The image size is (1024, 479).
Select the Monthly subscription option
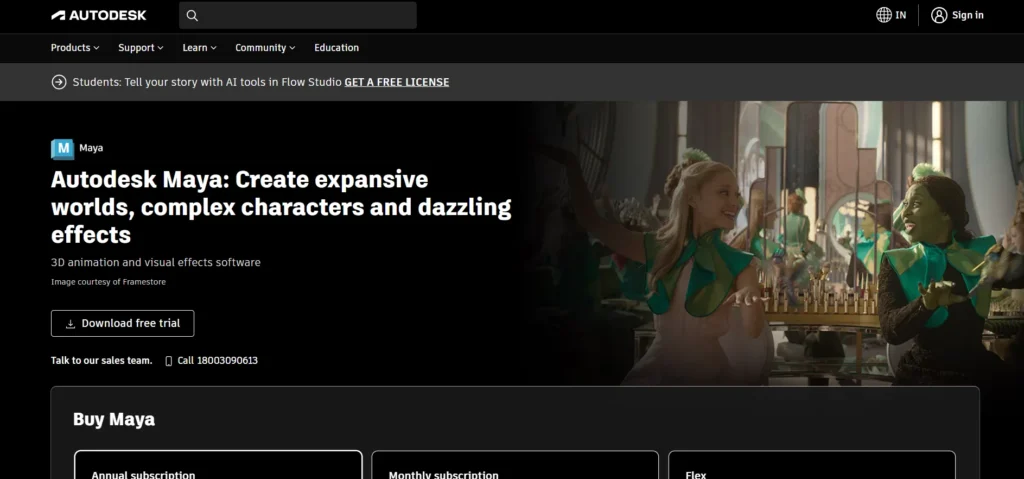point(515,466)
